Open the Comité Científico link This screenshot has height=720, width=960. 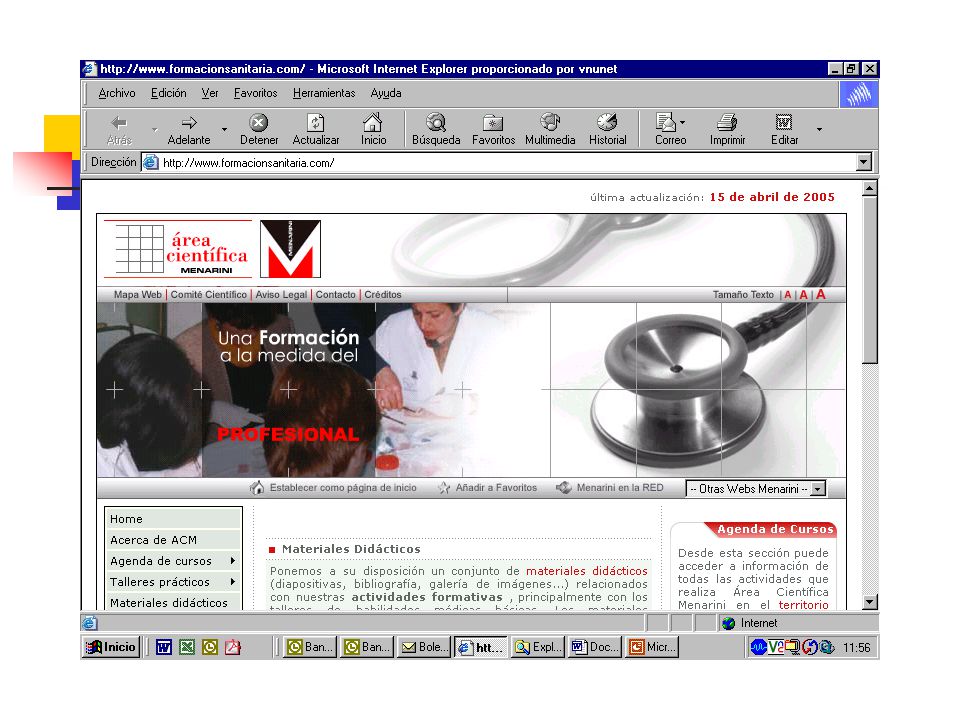point(209,294)
